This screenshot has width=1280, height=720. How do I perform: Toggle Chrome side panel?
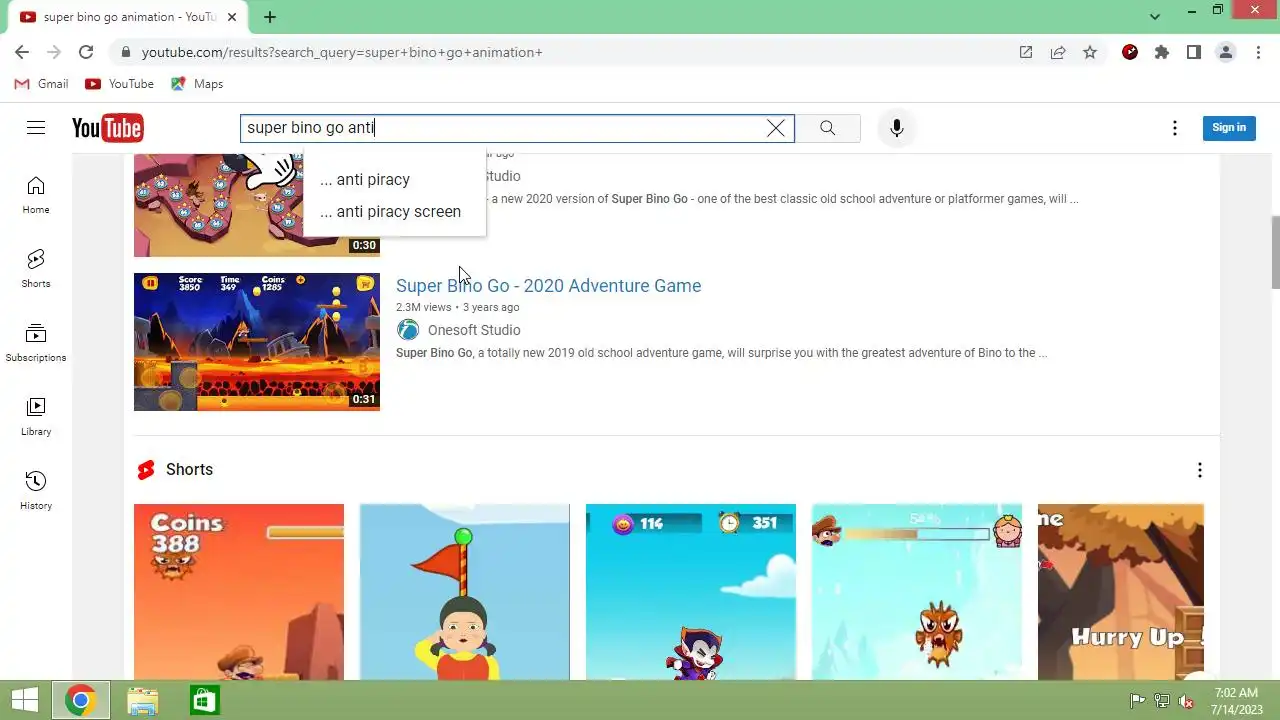tap(1194, 52)
